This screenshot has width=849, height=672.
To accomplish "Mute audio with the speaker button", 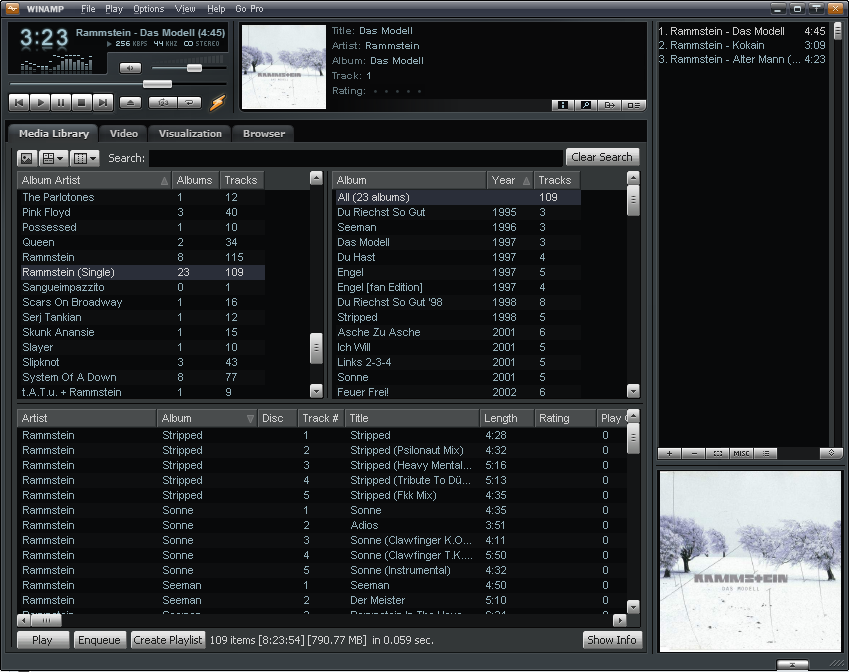I will (130, 68).
